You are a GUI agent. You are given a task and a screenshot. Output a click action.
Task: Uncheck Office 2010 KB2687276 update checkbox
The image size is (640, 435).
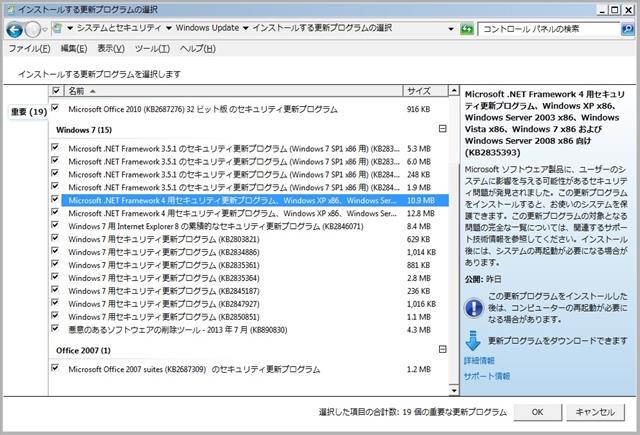click(x=55, y=108)
